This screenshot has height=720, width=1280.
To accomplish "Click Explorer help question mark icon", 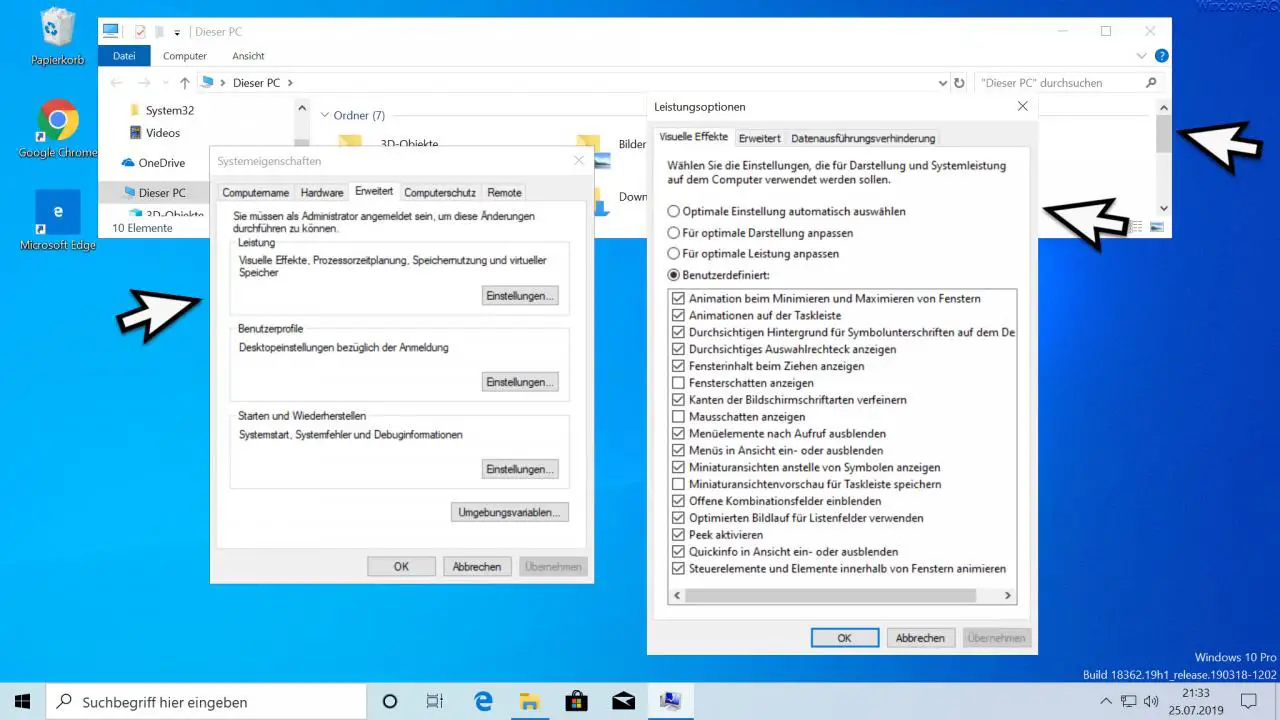I will 1161,56.
